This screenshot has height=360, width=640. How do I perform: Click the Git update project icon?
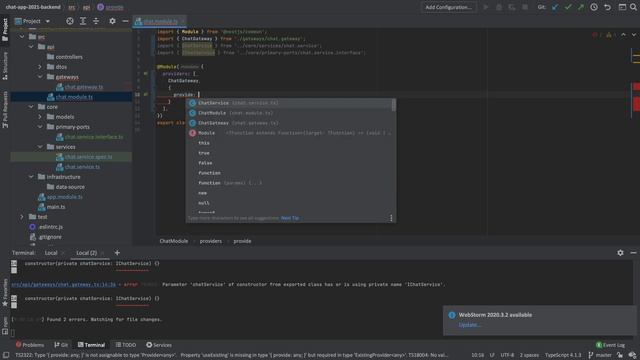click(555, 7)
